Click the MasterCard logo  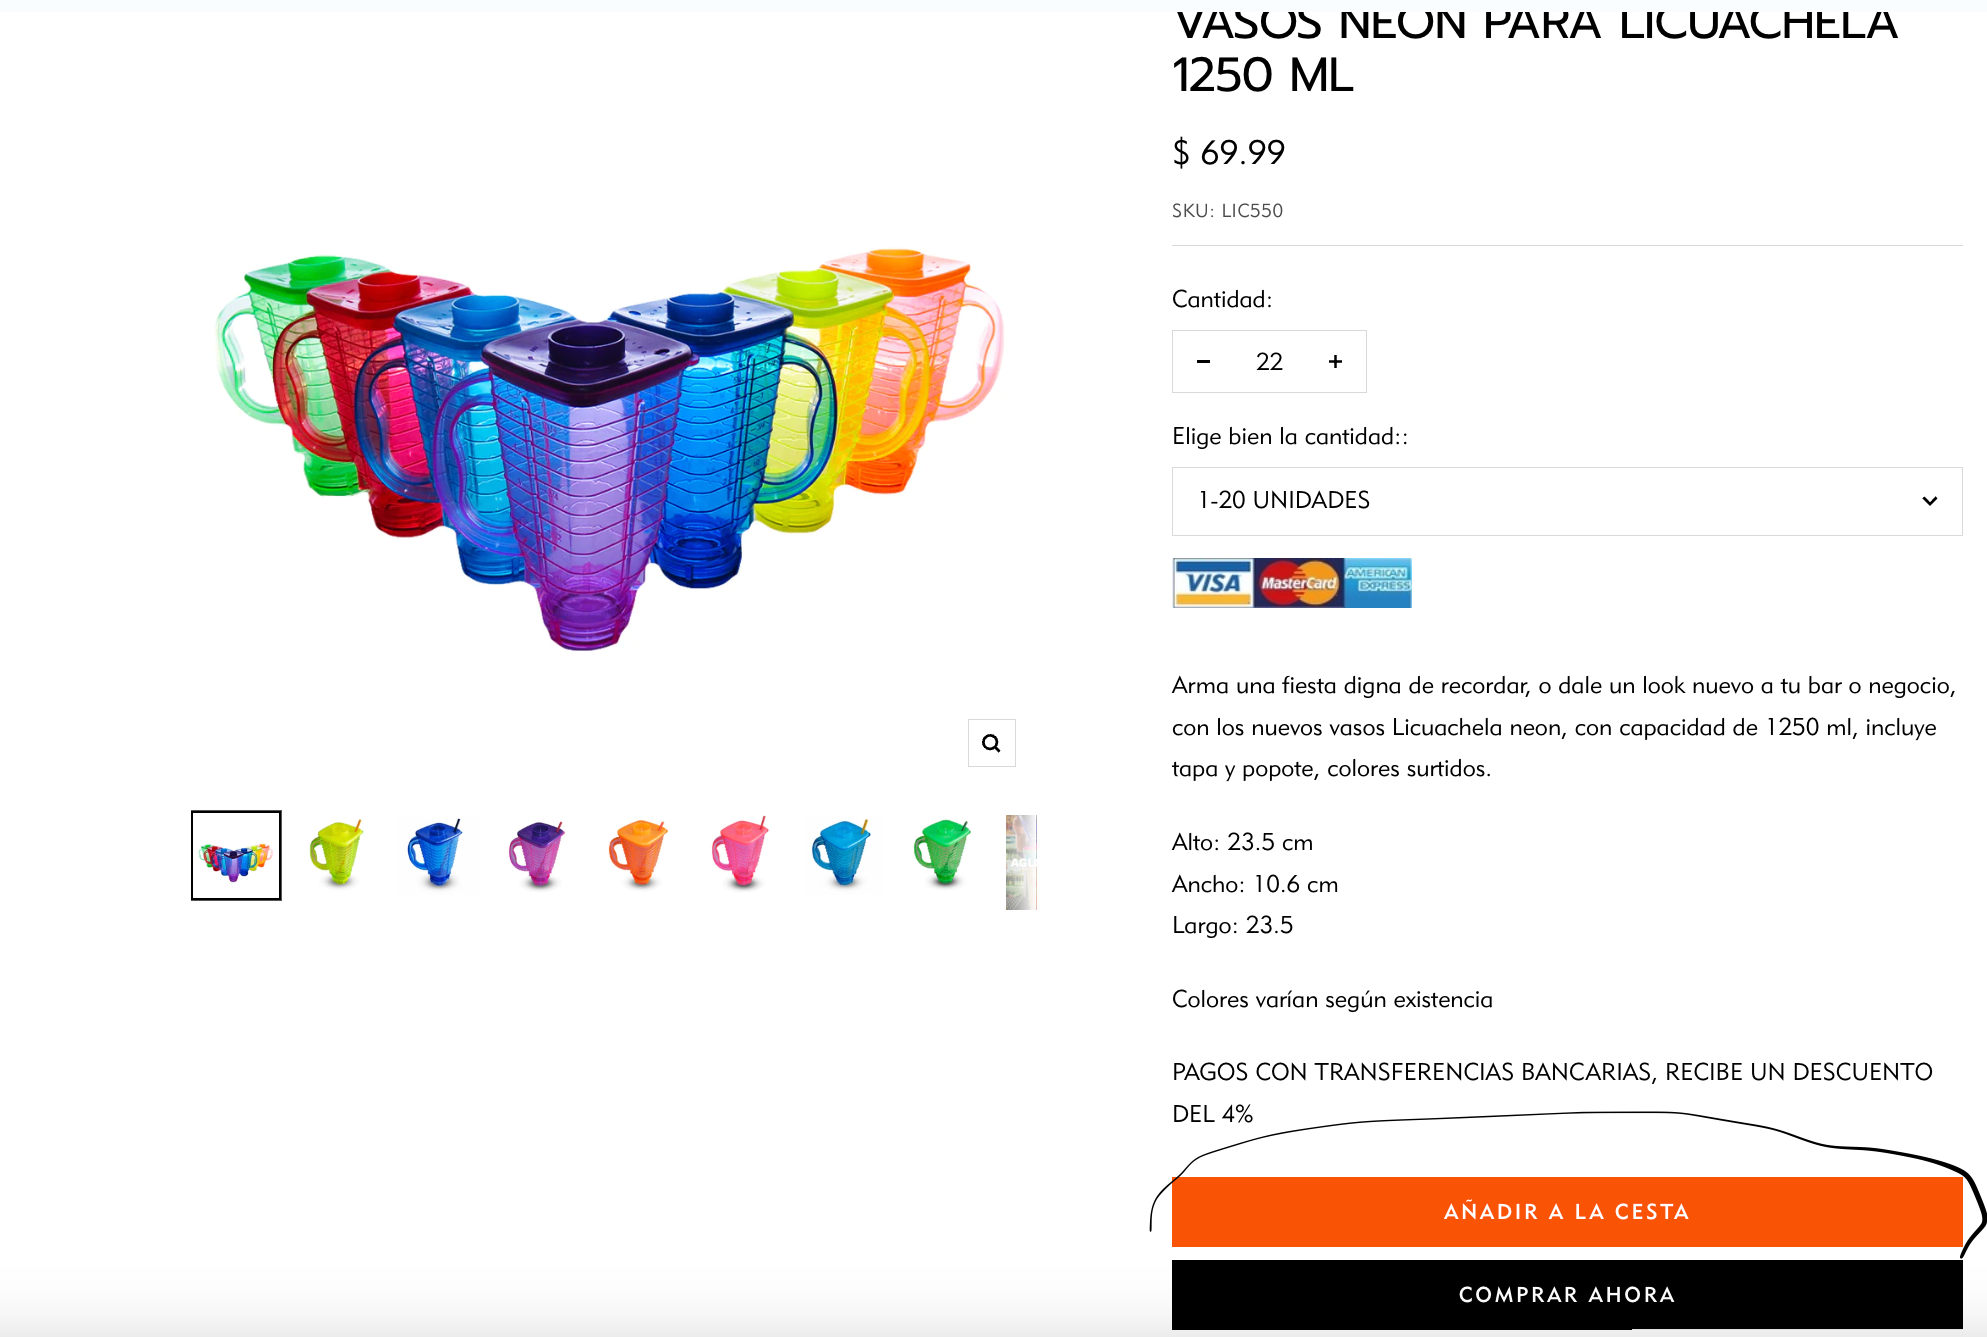[x=1298, y=583]
